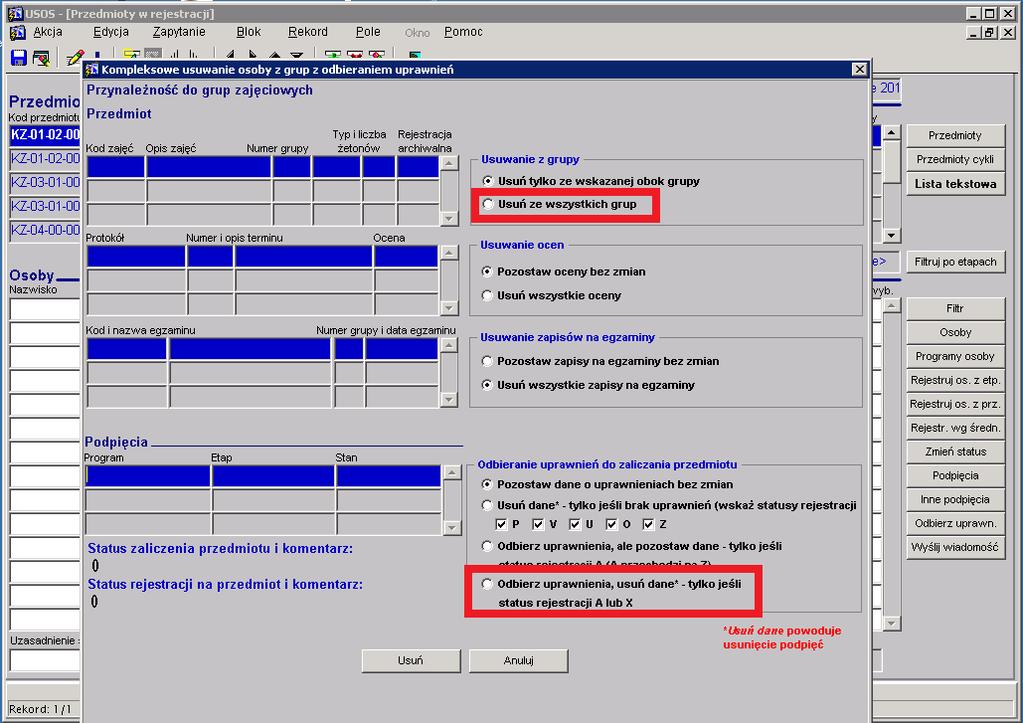Screen dimensions: 1023x723
Task: Uncheck the U status checkbox
Action: click(575, 524)
